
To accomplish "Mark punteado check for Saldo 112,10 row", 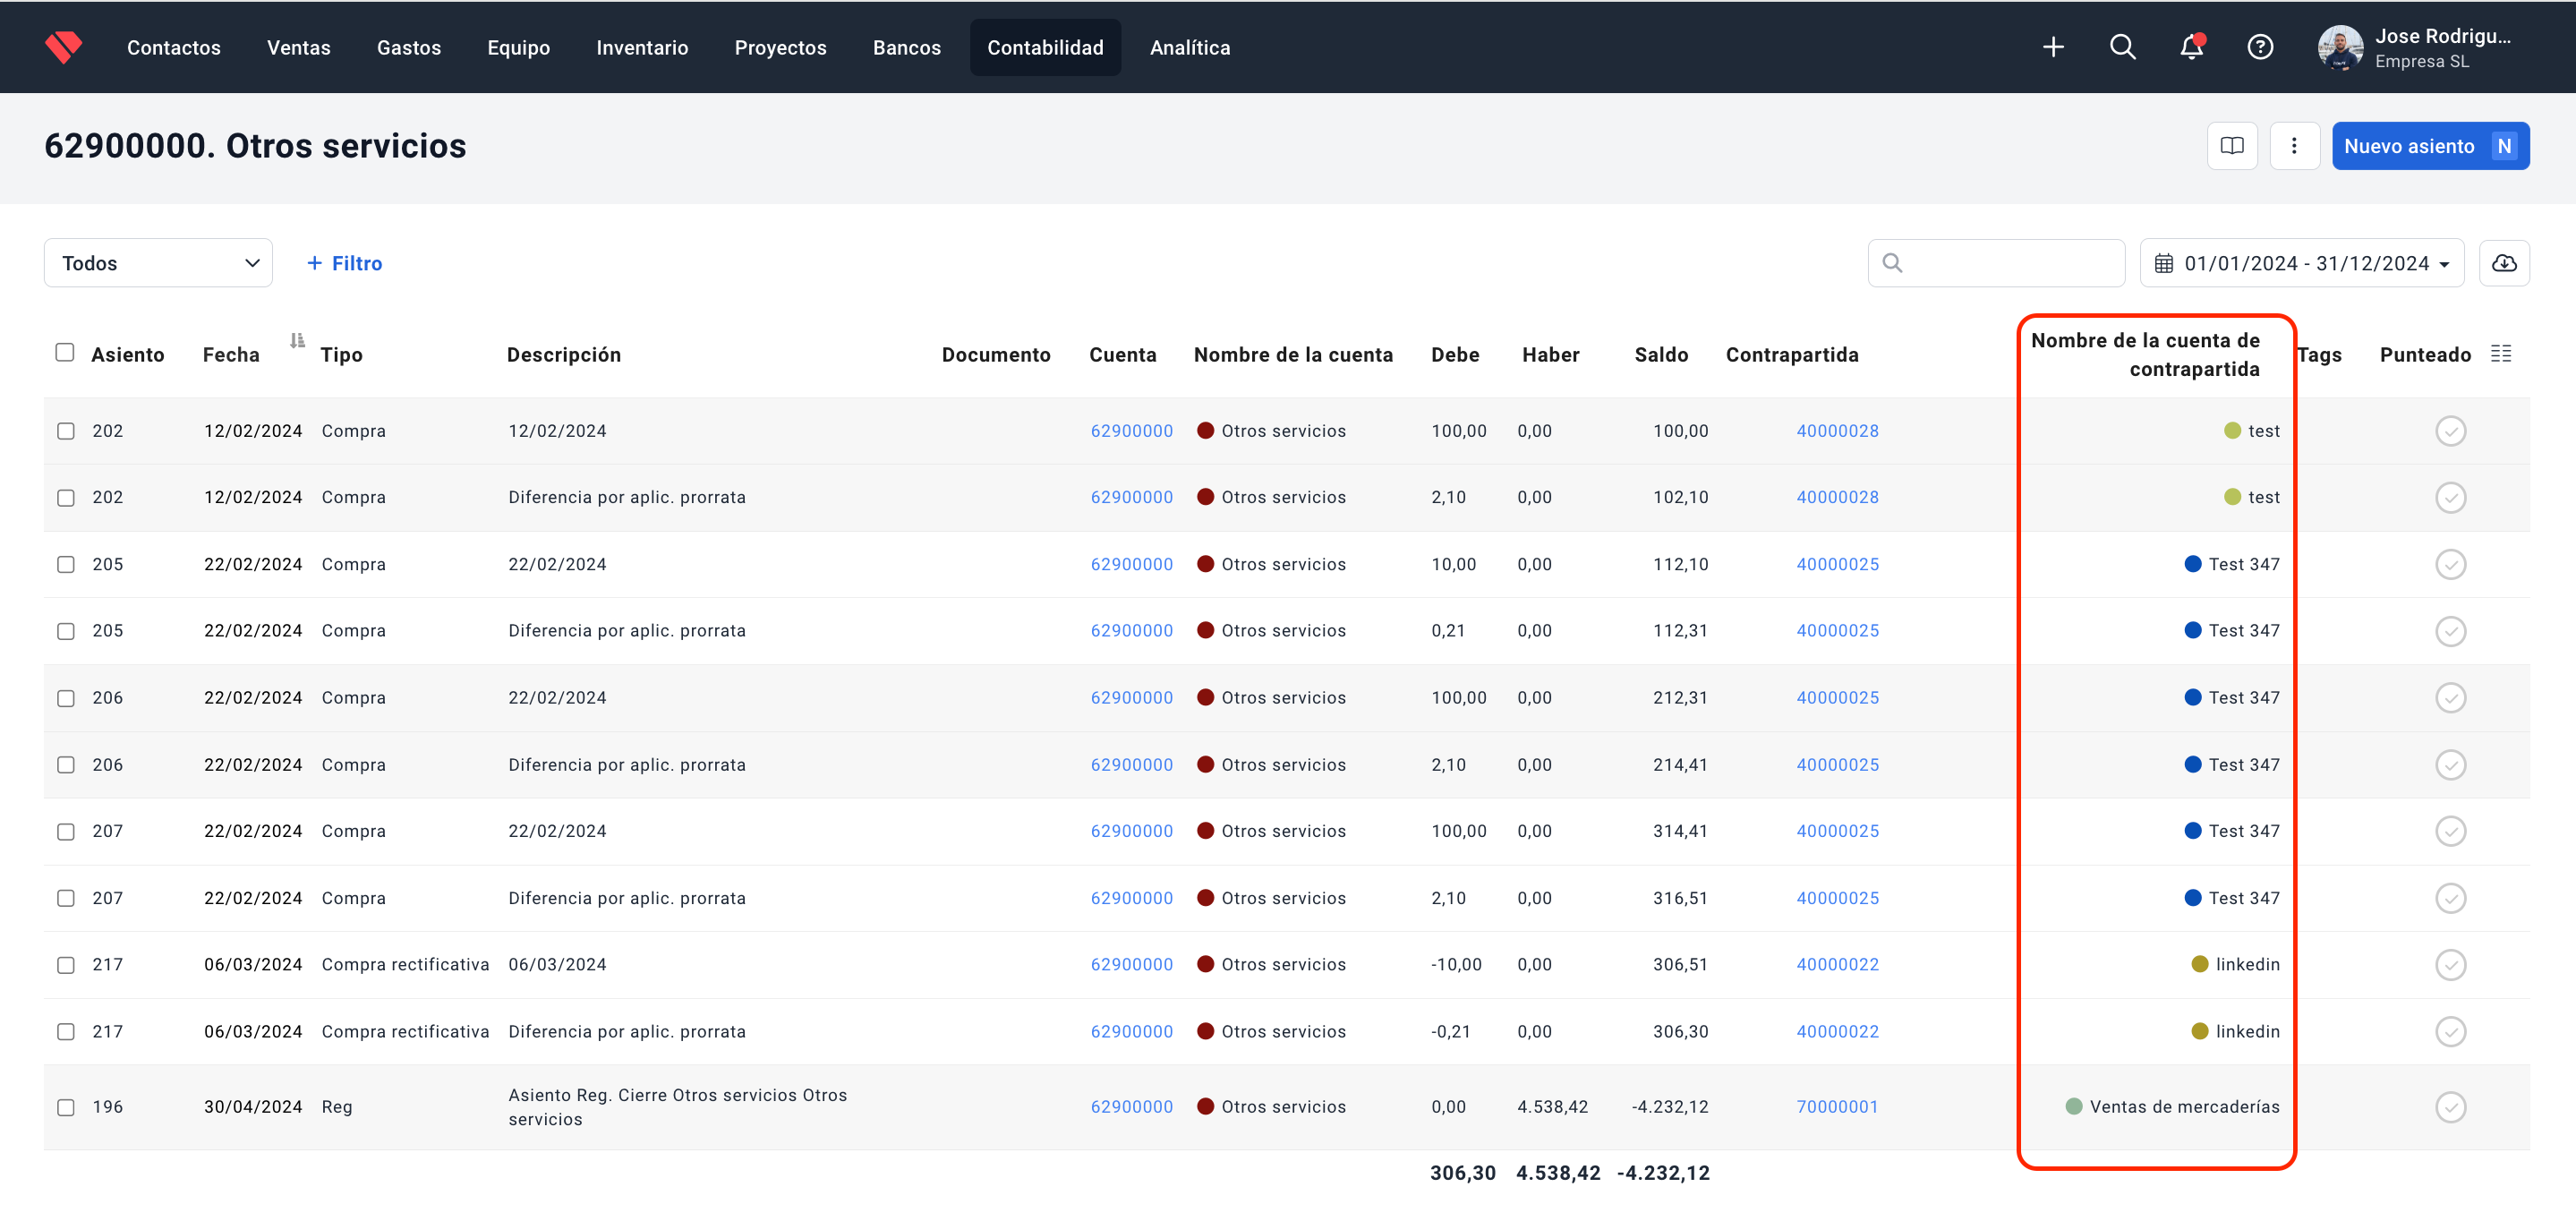I will (2450, 564).
